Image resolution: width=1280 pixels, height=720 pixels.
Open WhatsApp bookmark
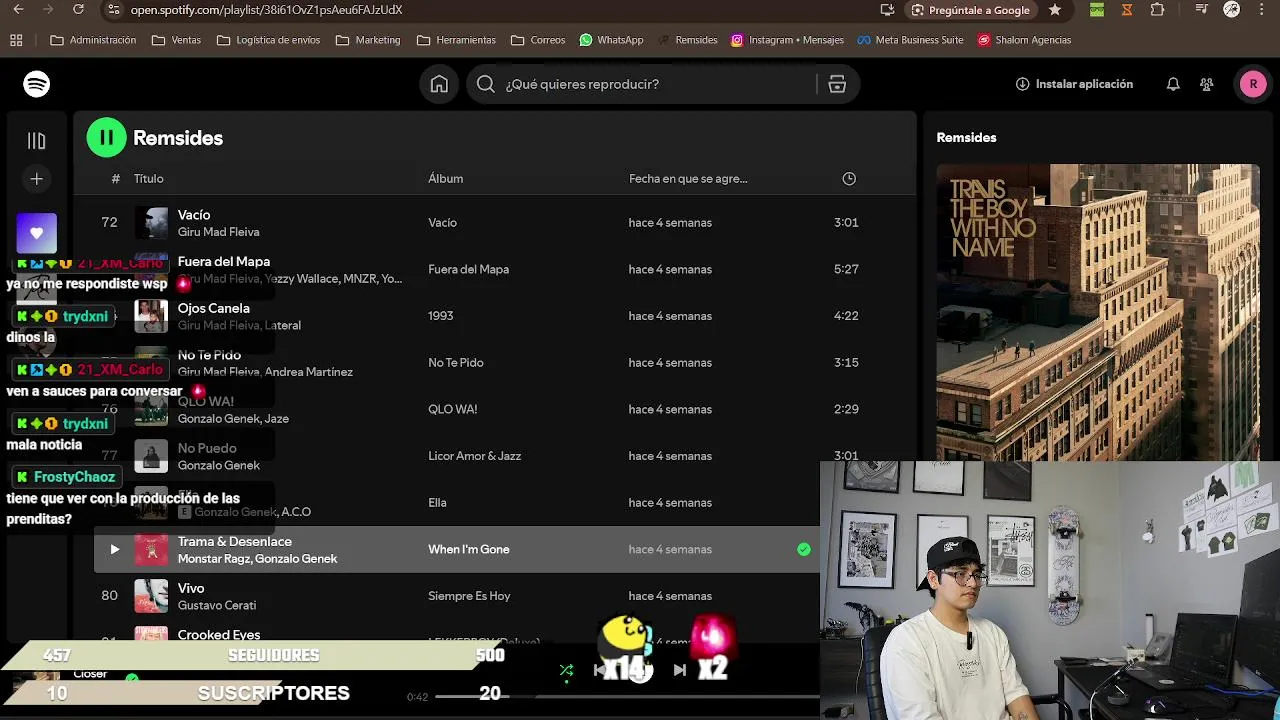tap(611, 40)
